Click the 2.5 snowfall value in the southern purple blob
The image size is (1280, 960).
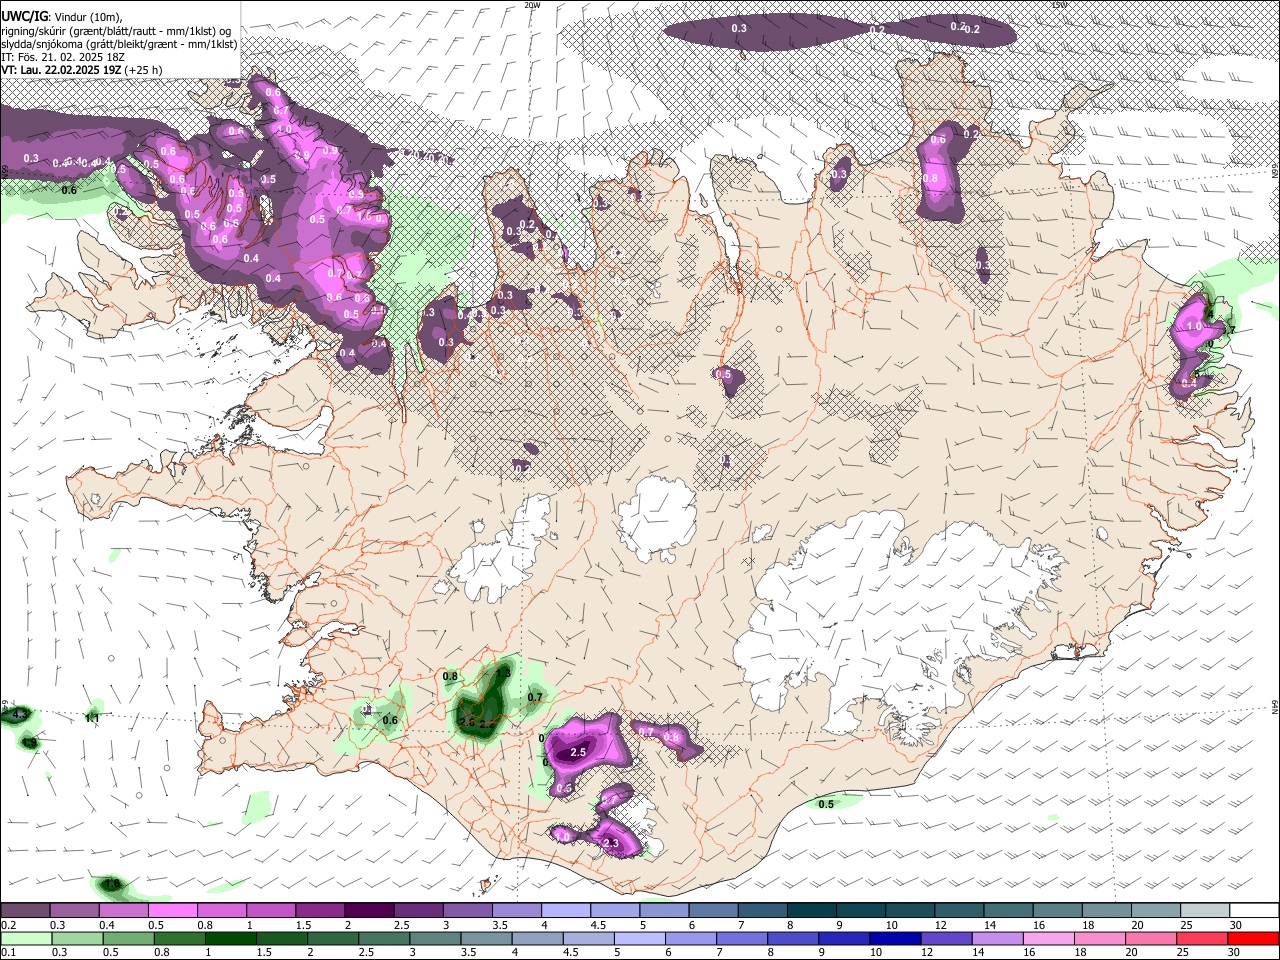coord(577,752)
